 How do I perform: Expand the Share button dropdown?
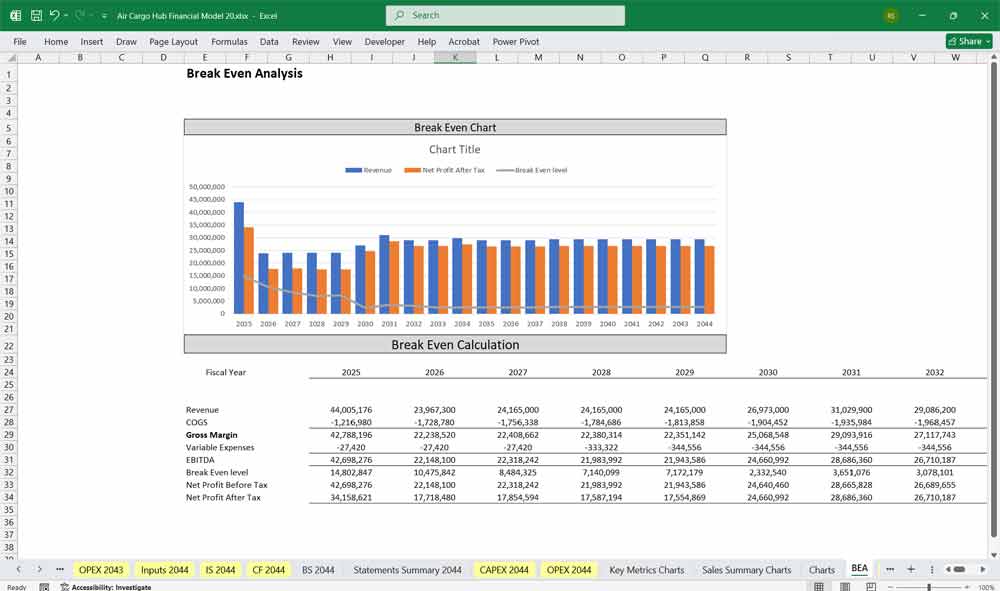(988, 41)
